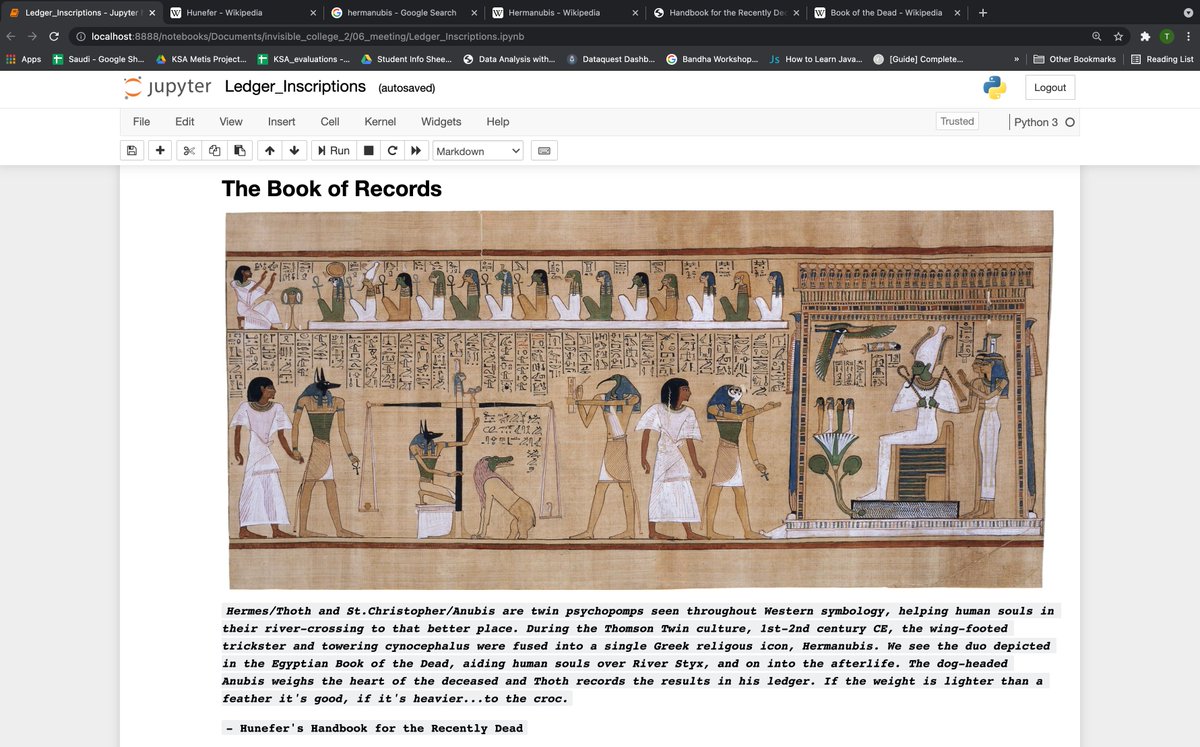Open the Reading List
This screenshot has height=747, width=1200.
click(1161, 59)
